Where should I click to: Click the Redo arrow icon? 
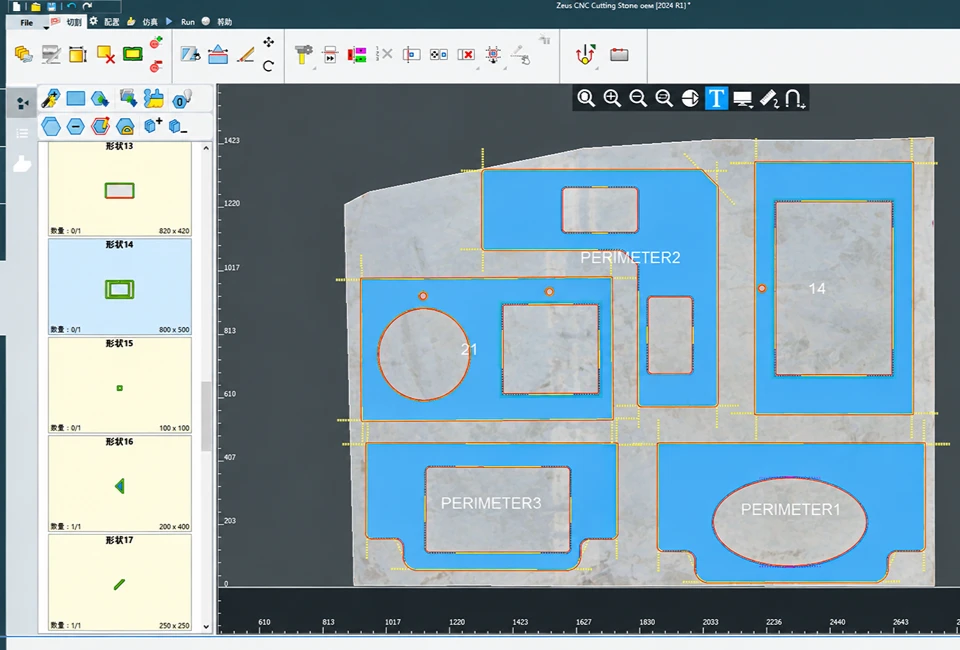[87, 6]
